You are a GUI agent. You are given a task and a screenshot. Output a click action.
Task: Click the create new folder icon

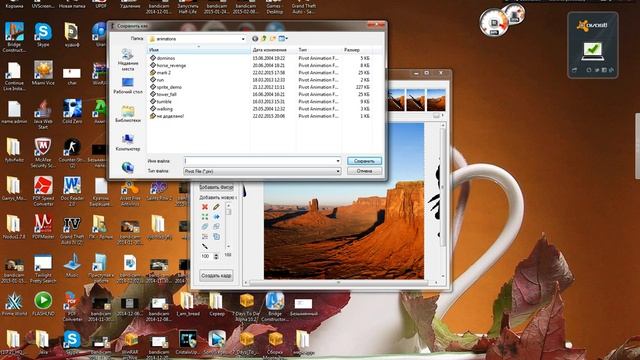pos(273,39)
